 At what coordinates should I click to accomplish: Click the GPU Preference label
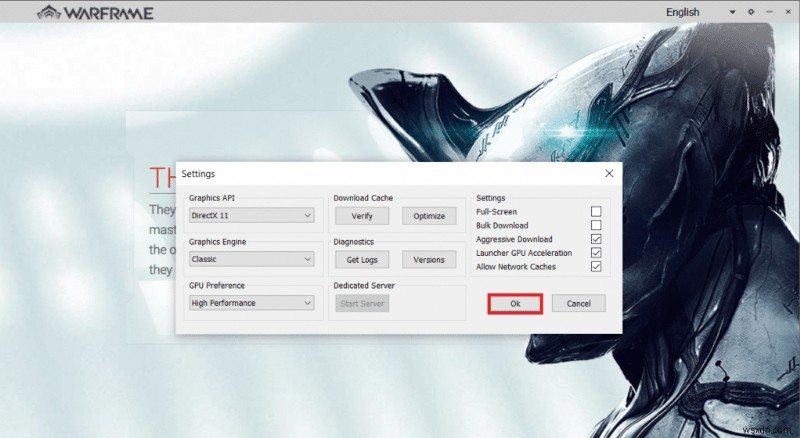point(217,286)
